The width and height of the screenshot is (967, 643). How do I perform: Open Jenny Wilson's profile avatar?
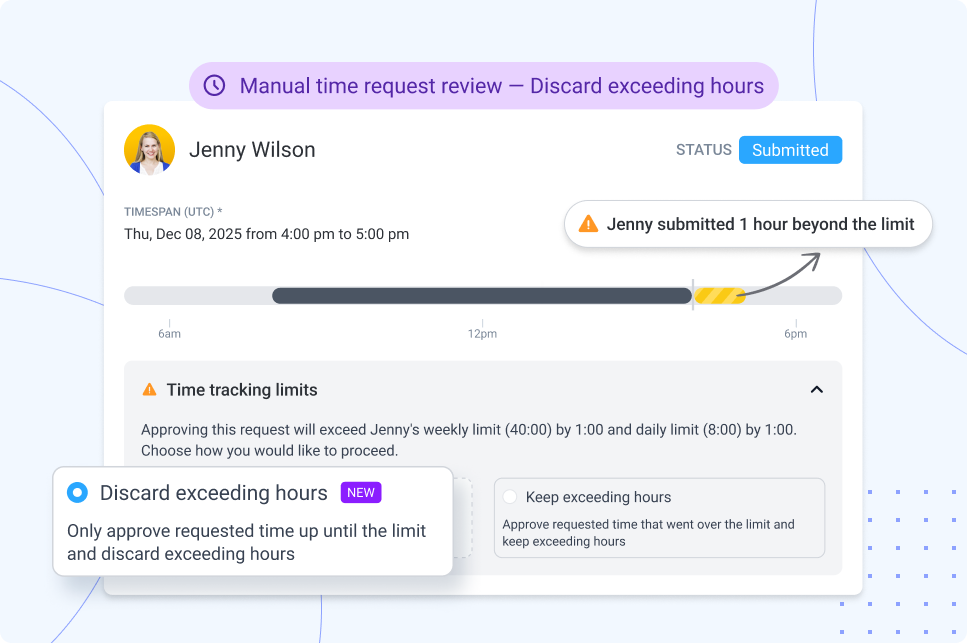(x=149, y=149)
